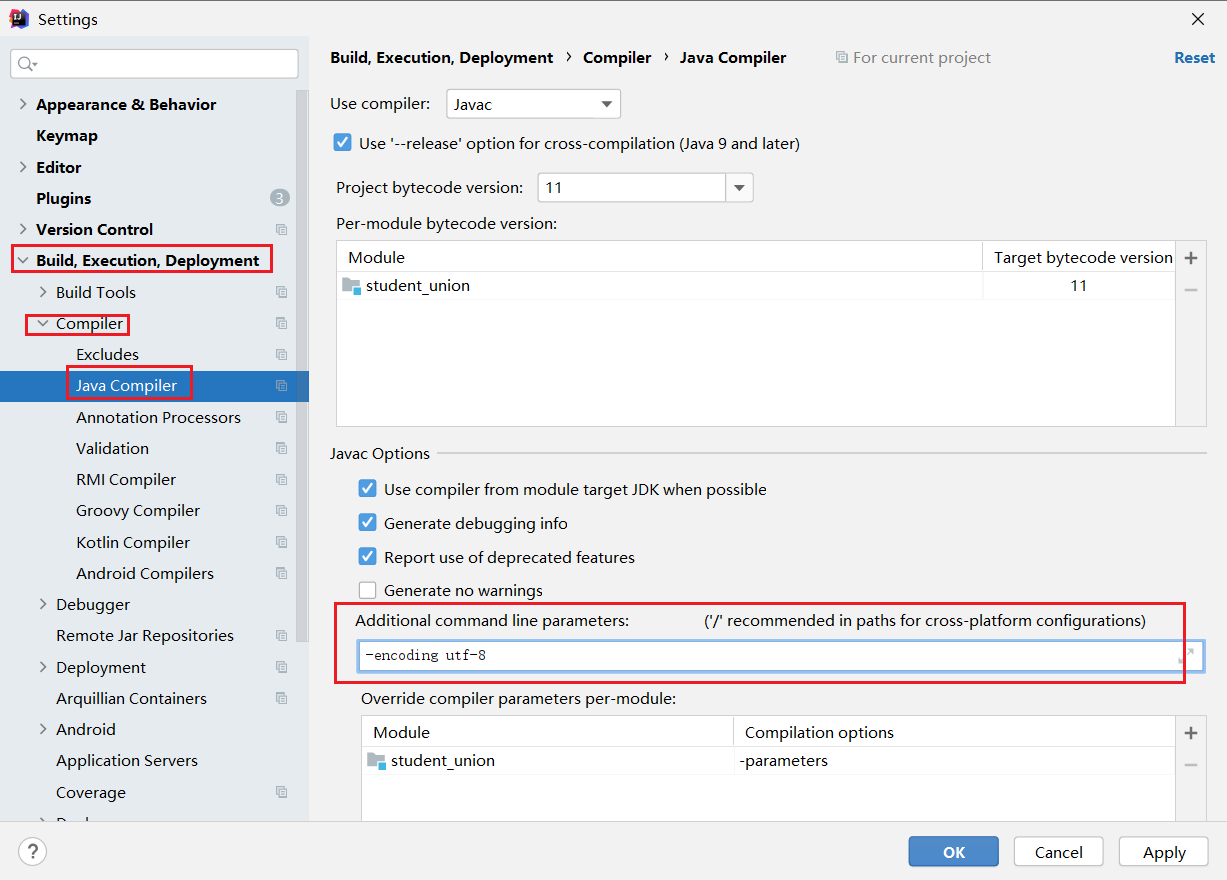Click project-level icon beside Annotation Processors
This screenshot has width=1227, height=880.
[x=281, y=417]
